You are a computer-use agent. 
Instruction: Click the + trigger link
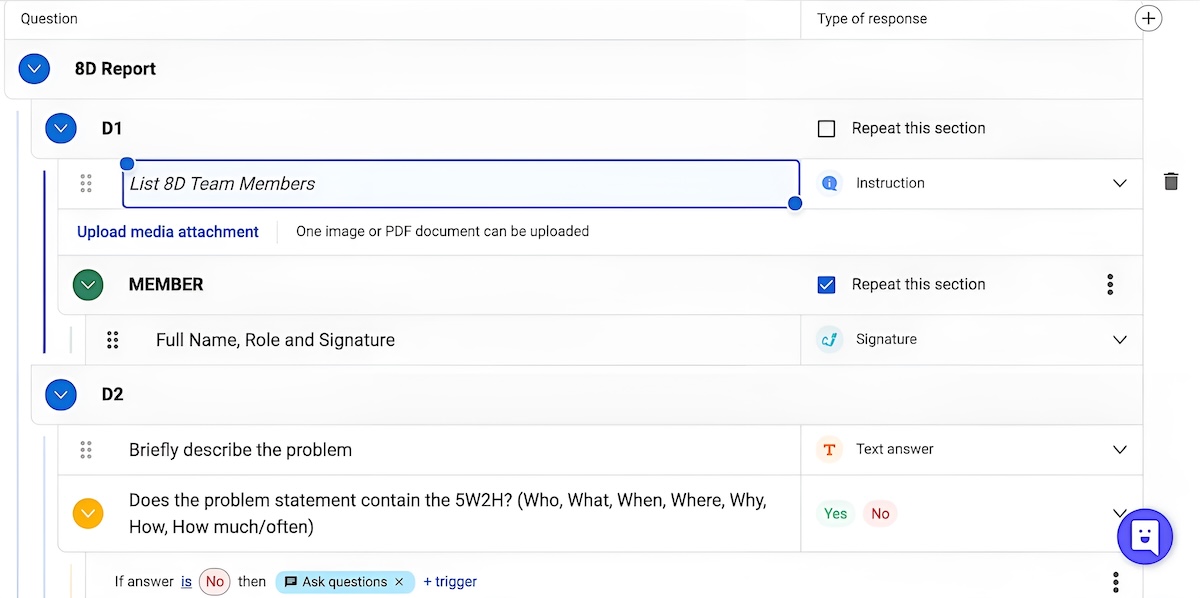point(450,581)
